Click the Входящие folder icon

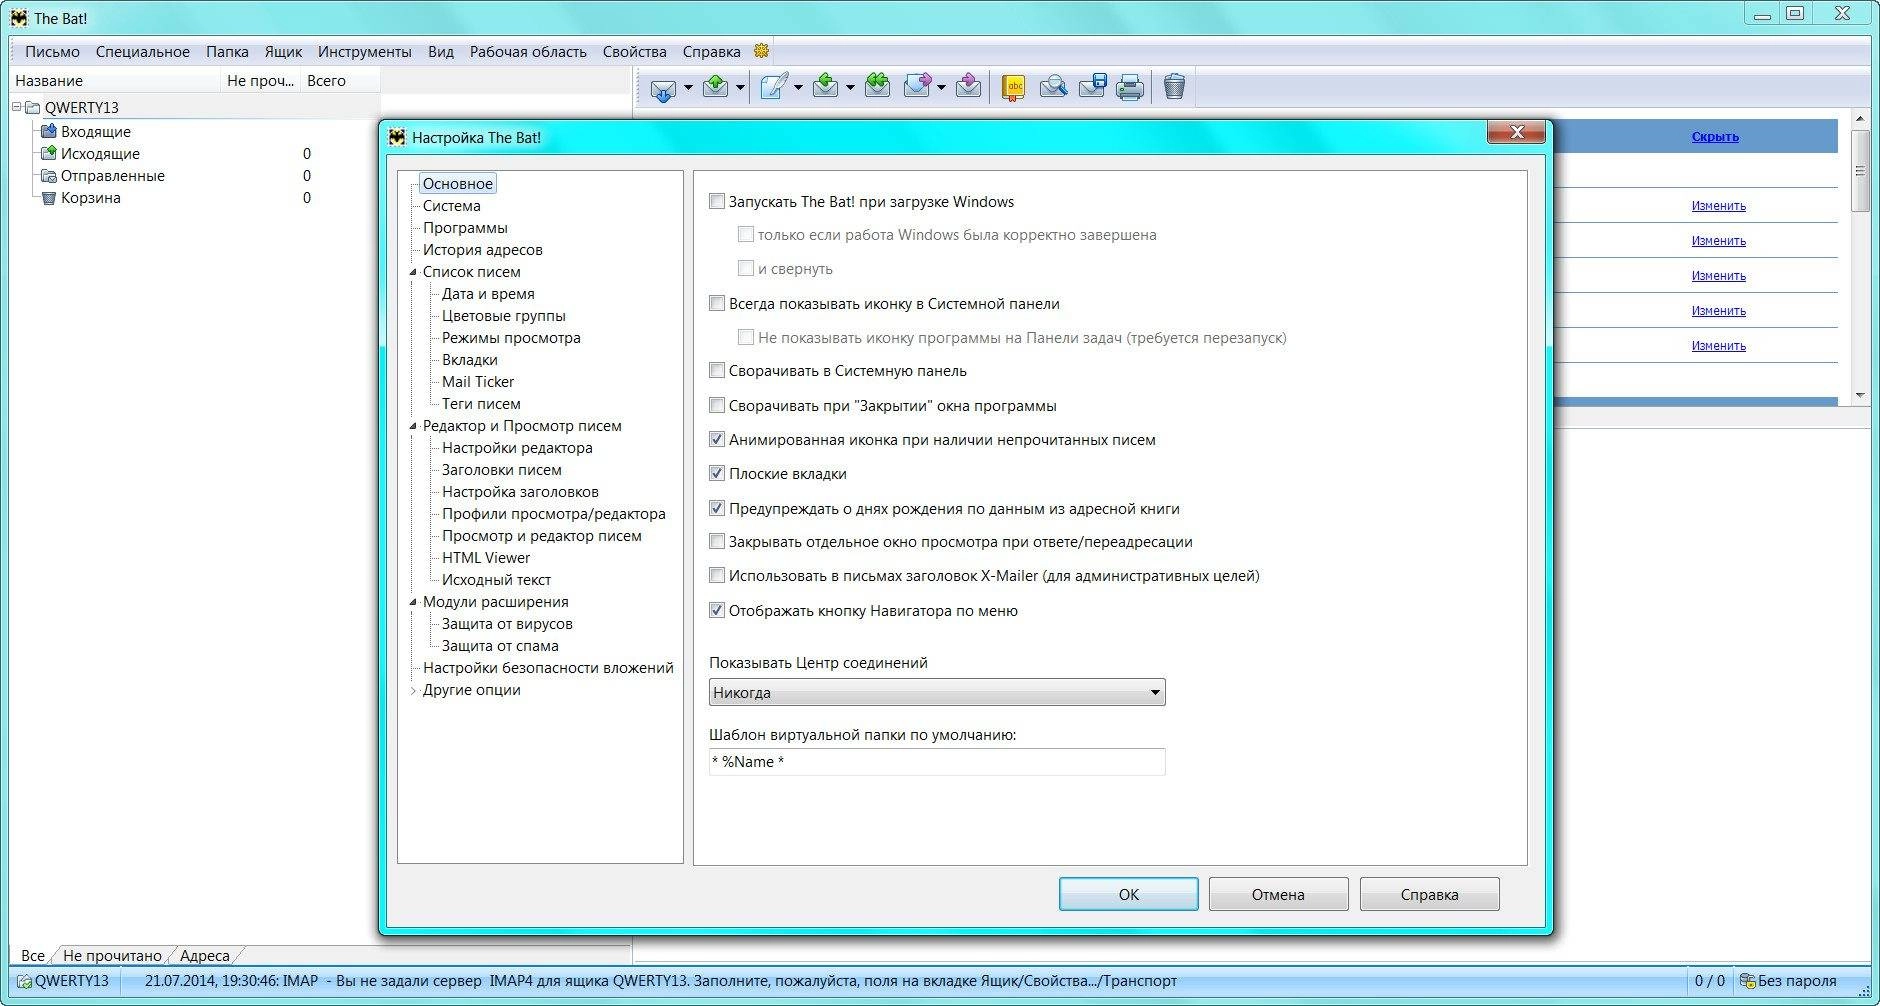point(48,131)
